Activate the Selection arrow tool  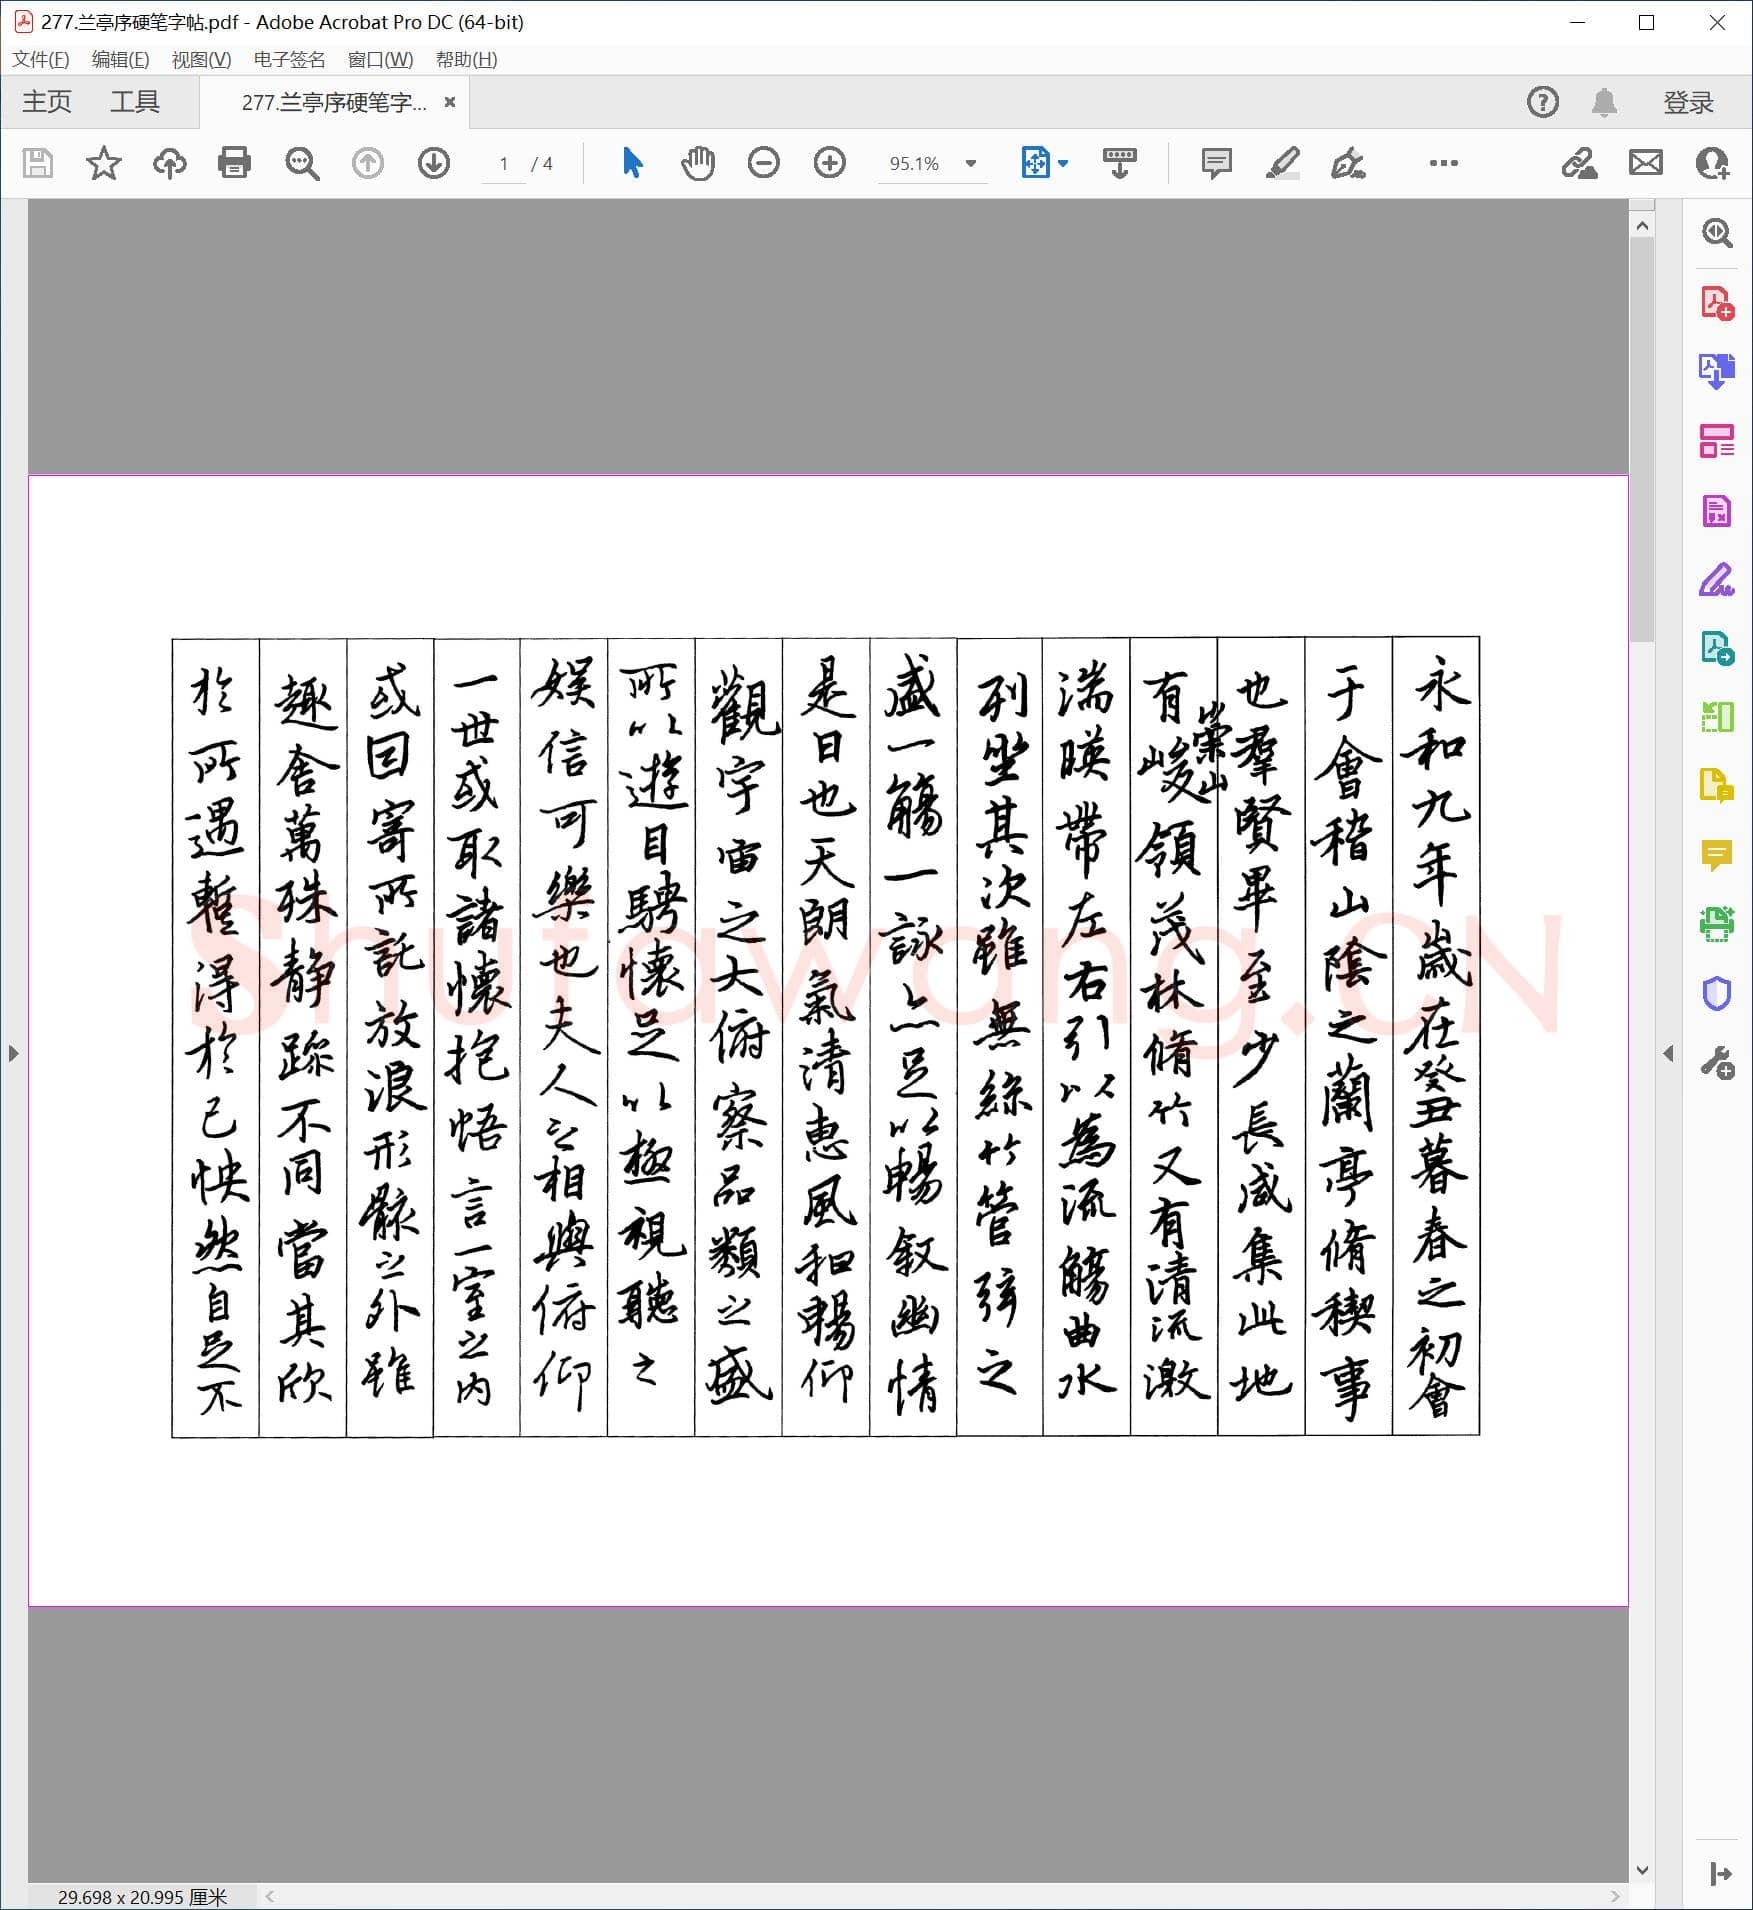631,163
